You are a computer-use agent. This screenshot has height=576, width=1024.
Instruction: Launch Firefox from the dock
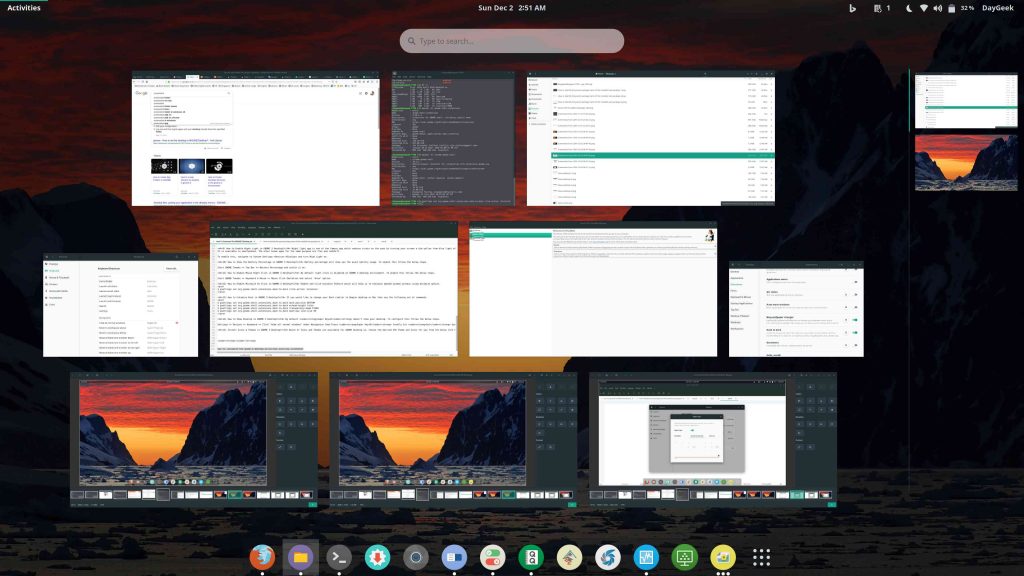(x=261, y=556)
